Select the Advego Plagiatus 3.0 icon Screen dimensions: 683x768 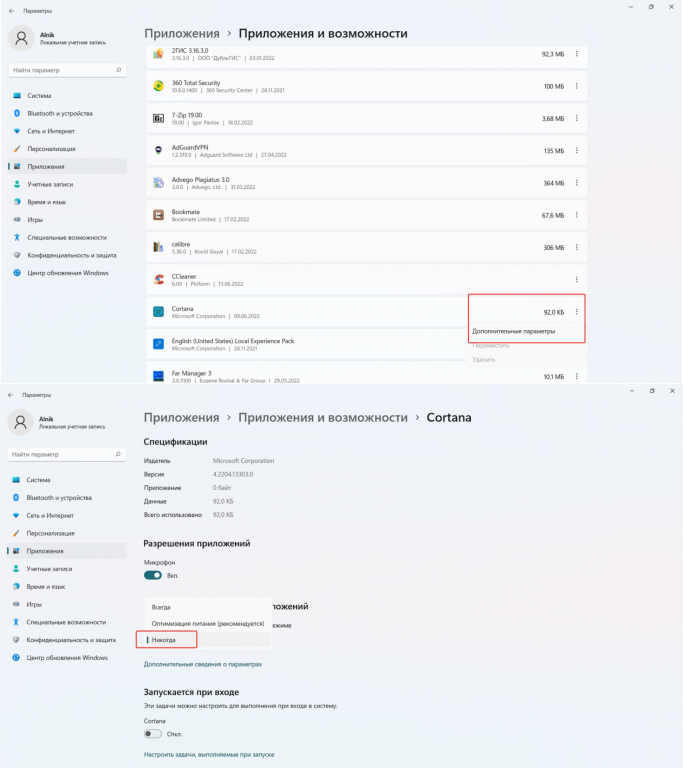coord(158,183)
